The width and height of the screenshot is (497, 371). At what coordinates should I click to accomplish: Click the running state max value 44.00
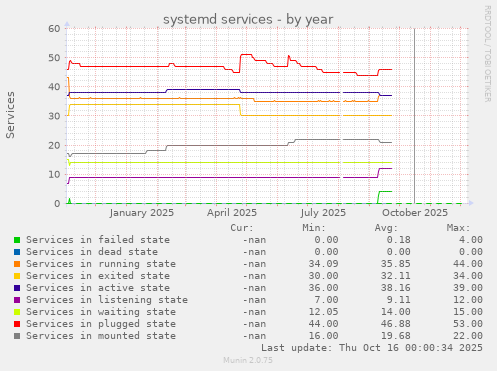click(468, 264)
